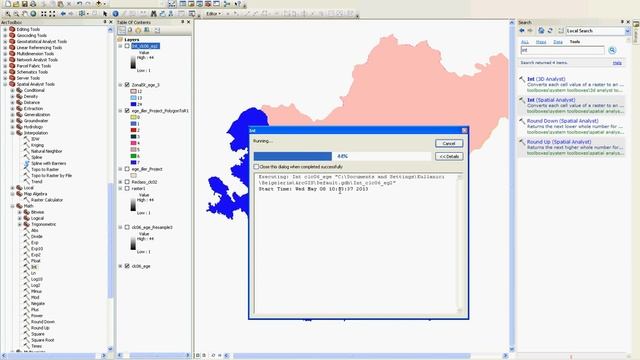Switch to the All tab in Search
Screen dimensions: 640x360
click(x=525, y=42)
